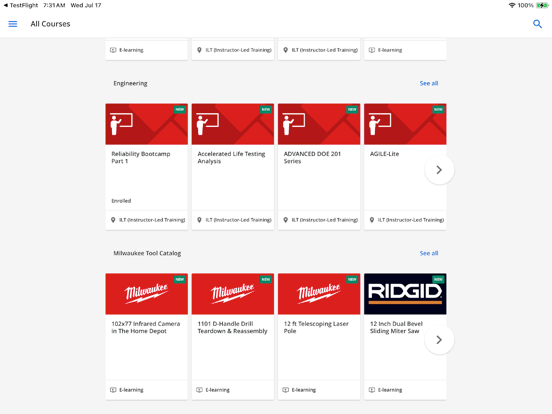552x414 pixels.
Task: Select 1101 D-Handle Drill Teardown title
Action: (232, 327)
